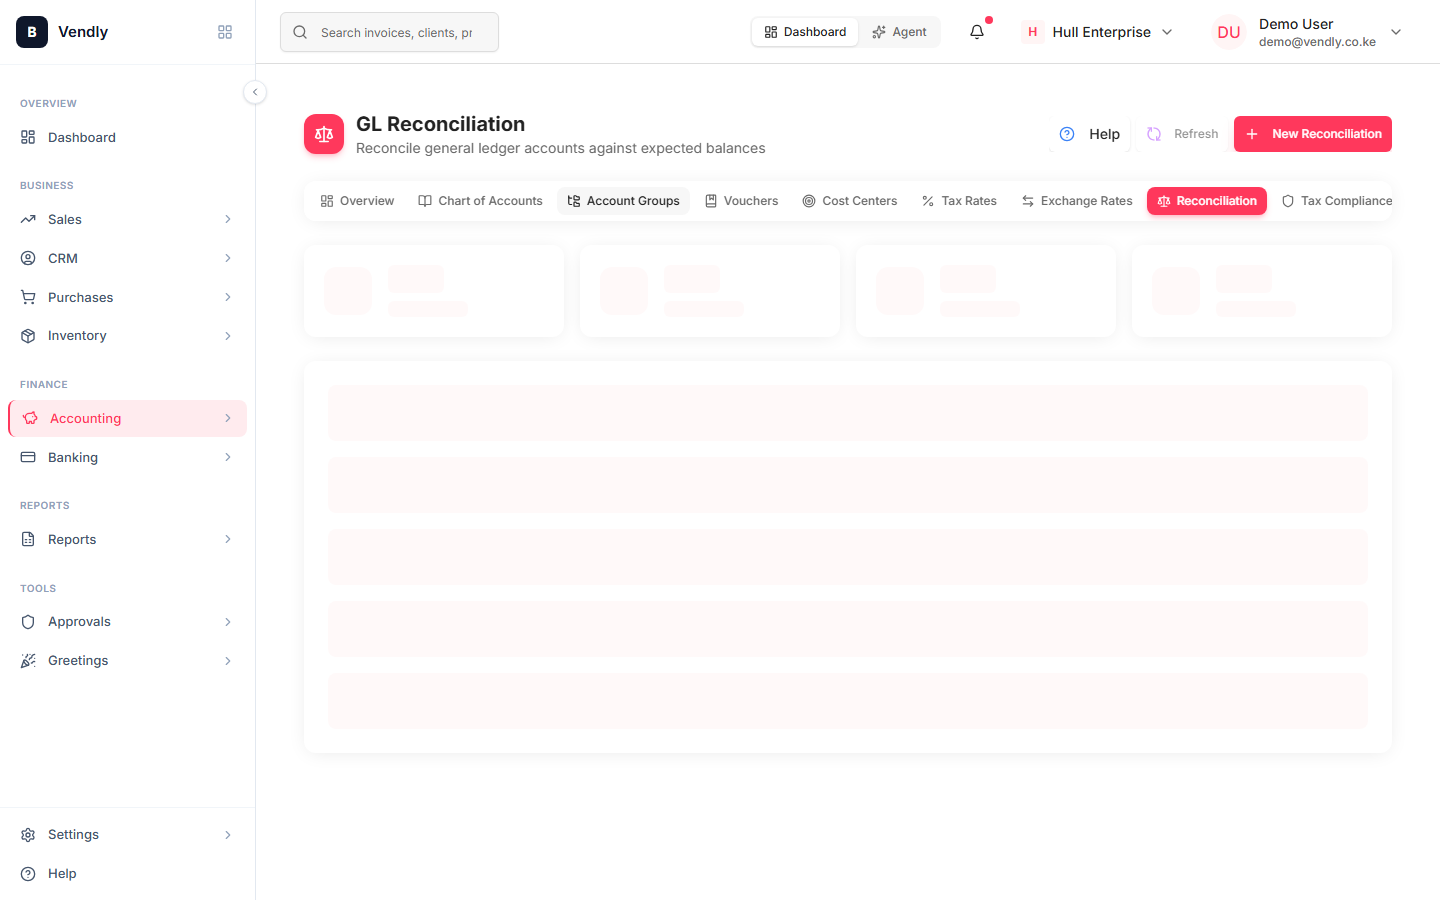Click the Refresh button label
The width and height of the screenshot is (1440, 900).
pyautogui.click(x=1196, y=134)
